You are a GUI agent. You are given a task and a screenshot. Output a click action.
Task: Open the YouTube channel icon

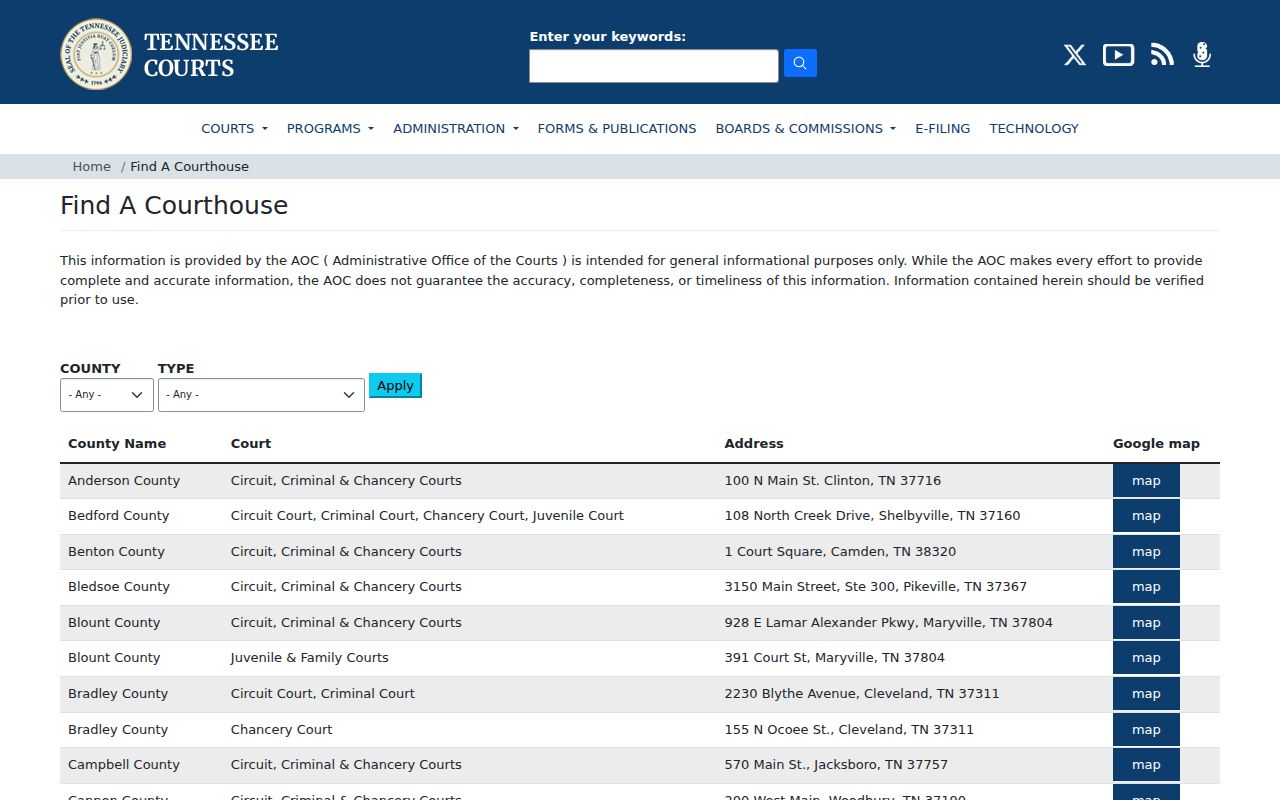pyautogui.click(x=1118, y=55)
